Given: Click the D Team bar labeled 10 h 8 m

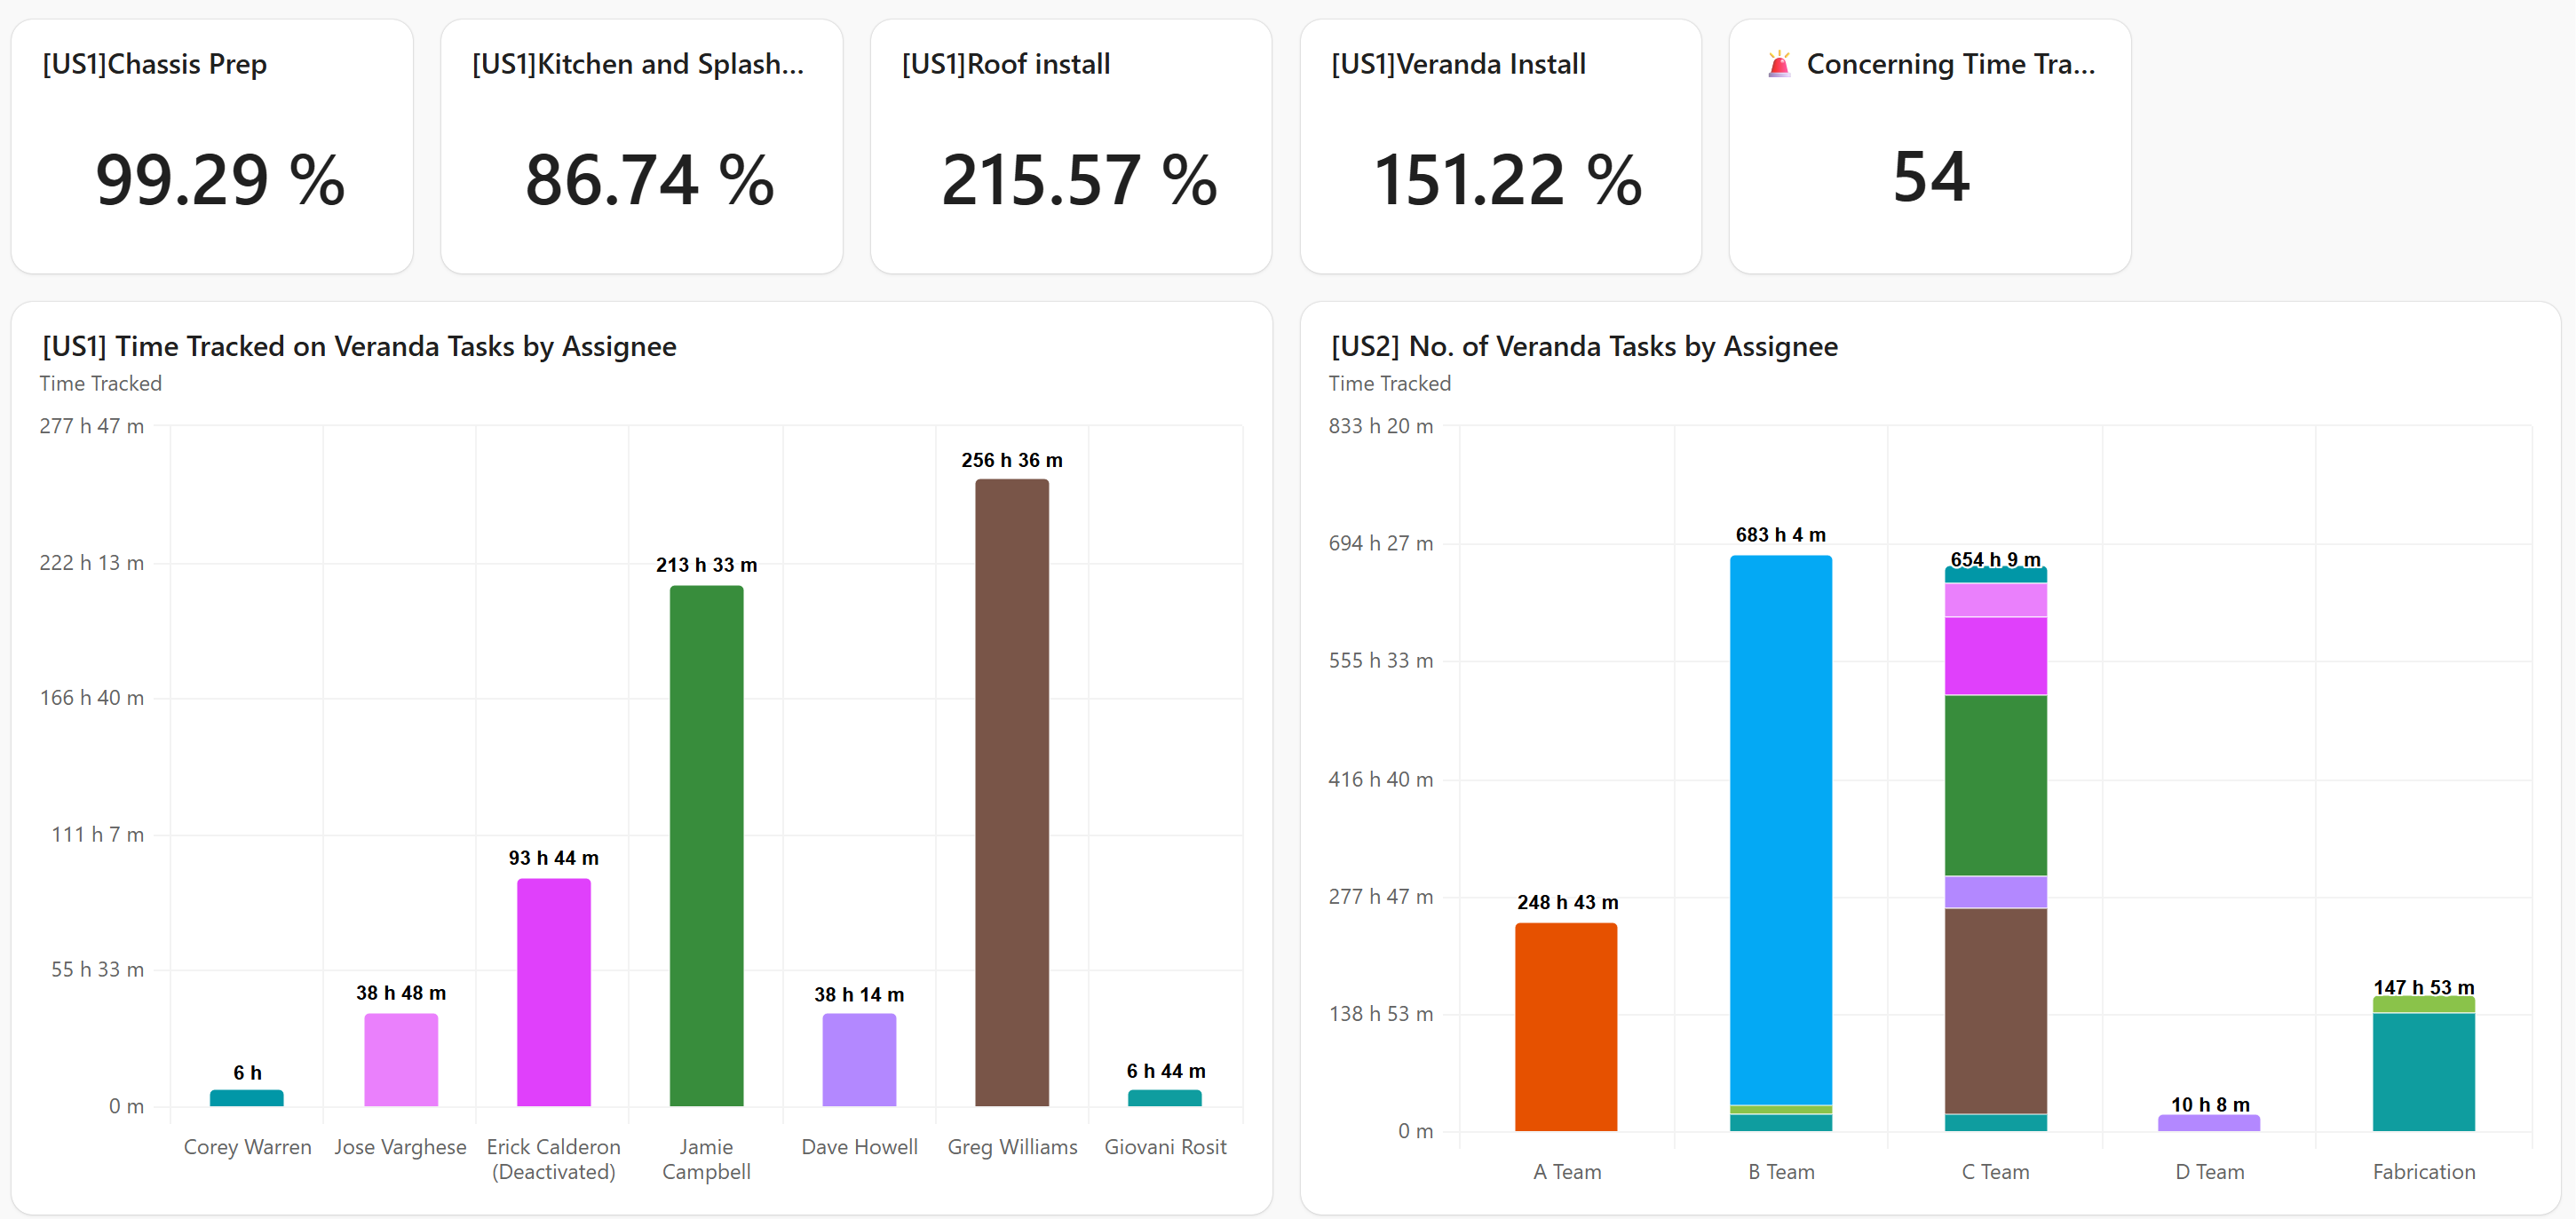Looking at the screenshot, I should pyautogui.click(x=2209, y=1122).
